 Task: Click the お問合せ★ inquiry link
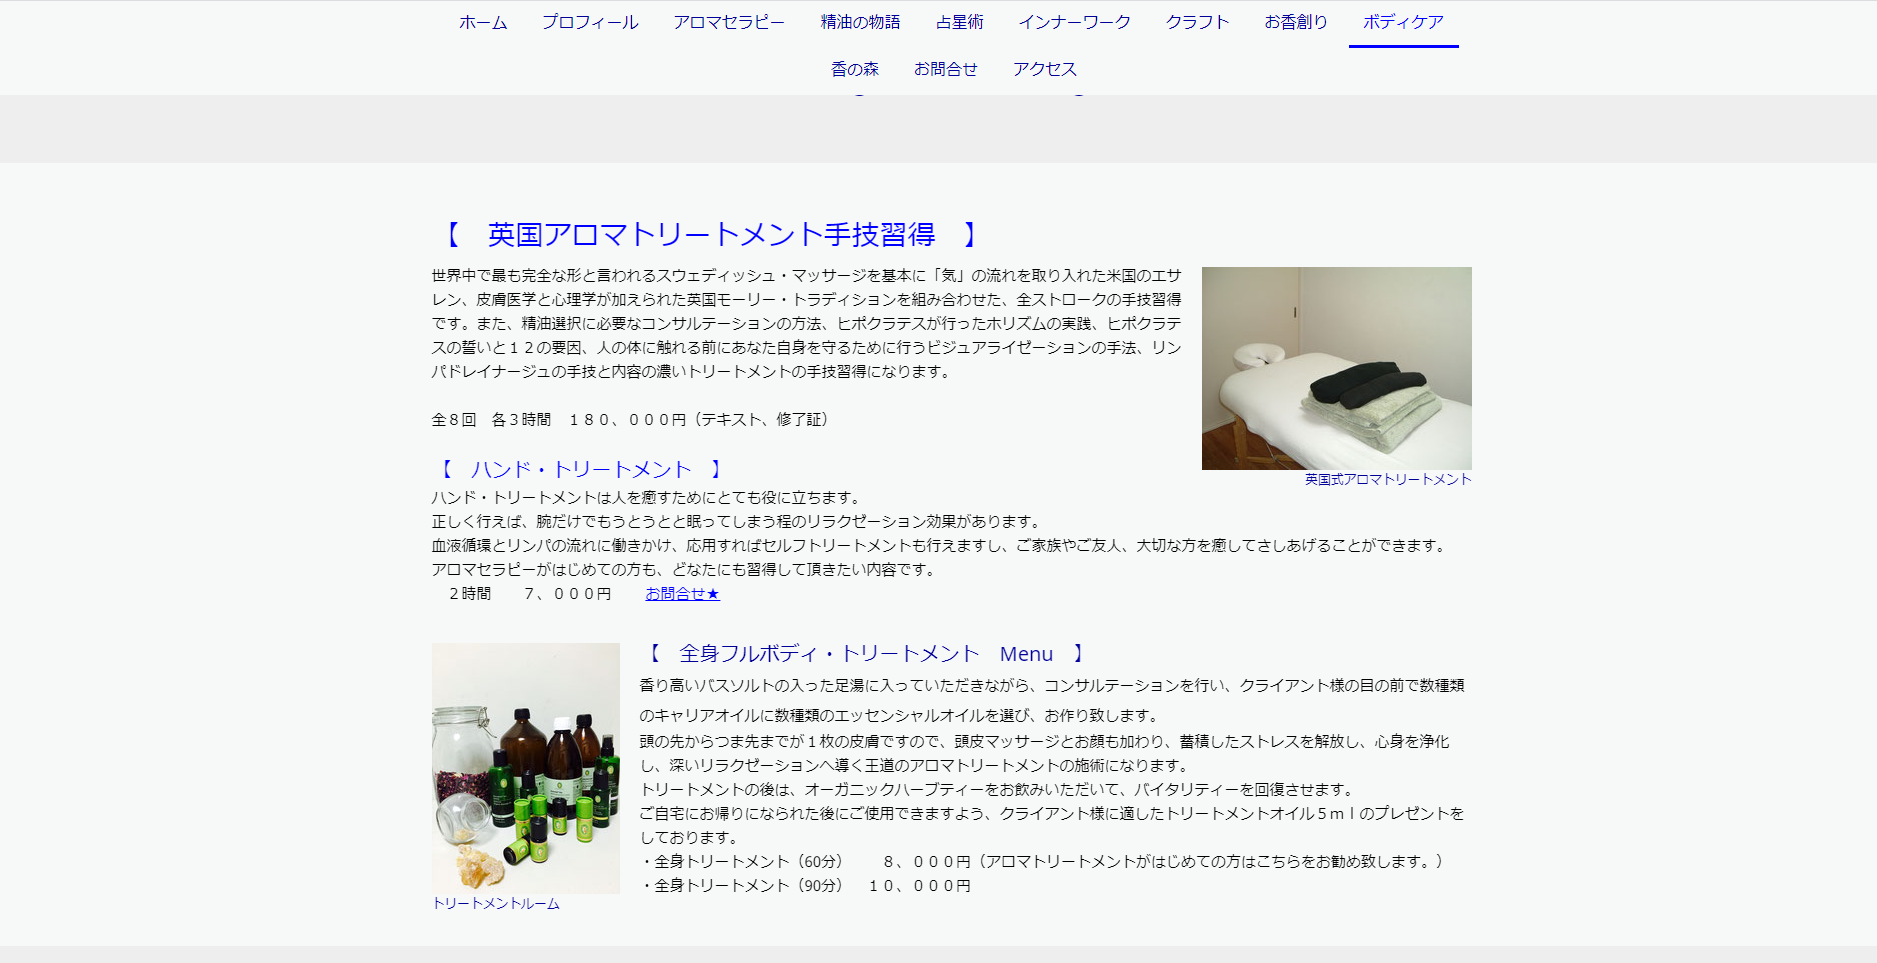click(682, 593)
